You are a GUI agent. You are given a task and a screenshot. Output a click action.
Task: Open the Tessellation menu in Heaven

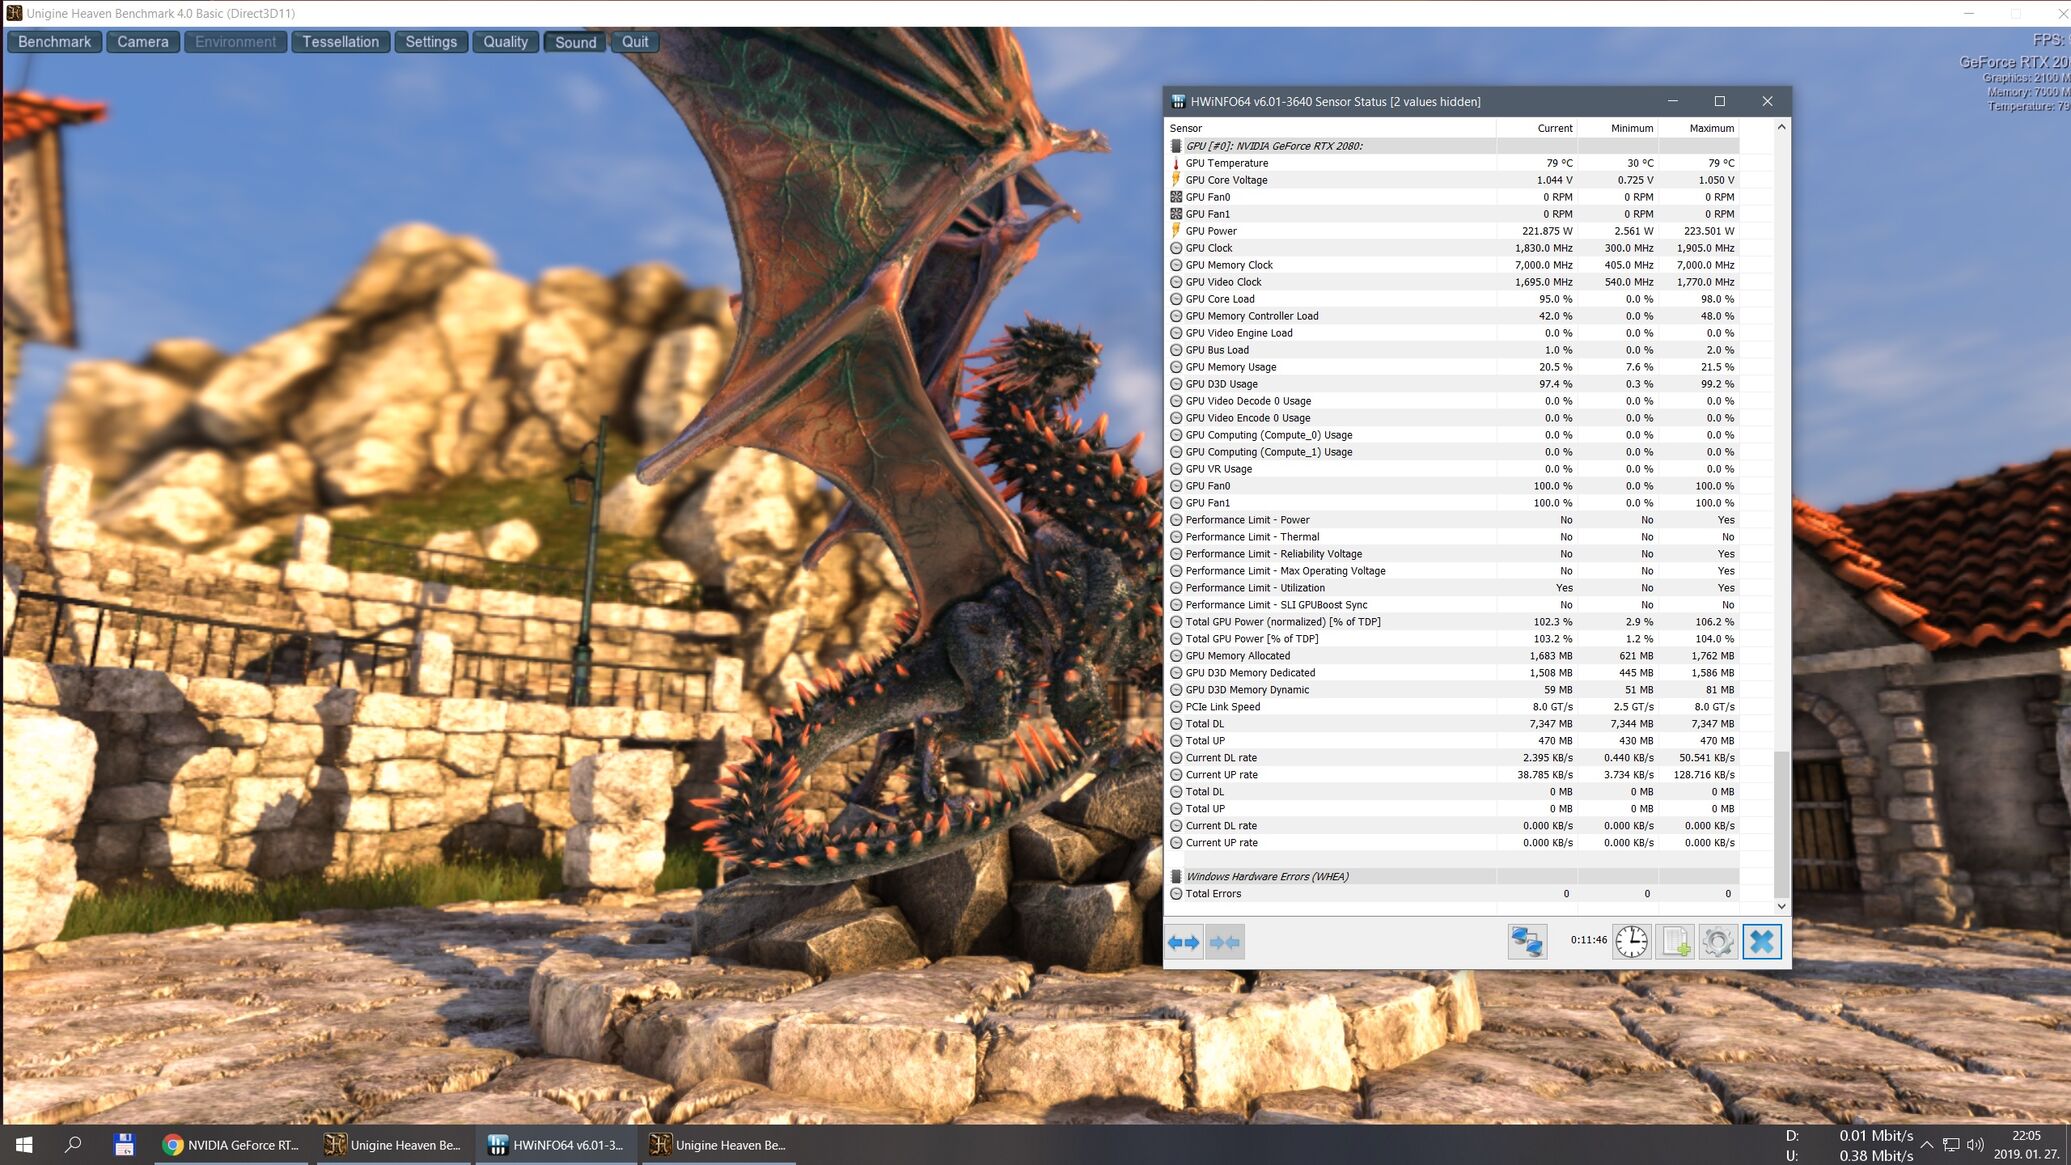tap(340, 42)
